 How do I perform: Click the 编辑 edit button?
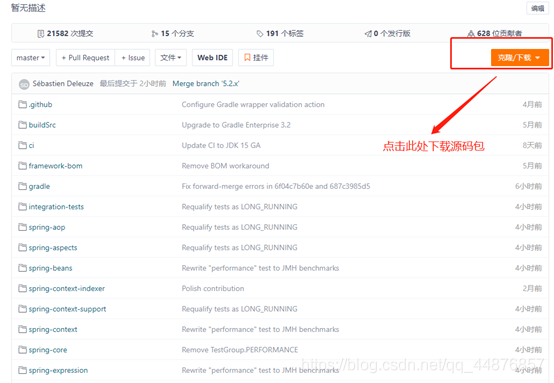click(538, 8)
